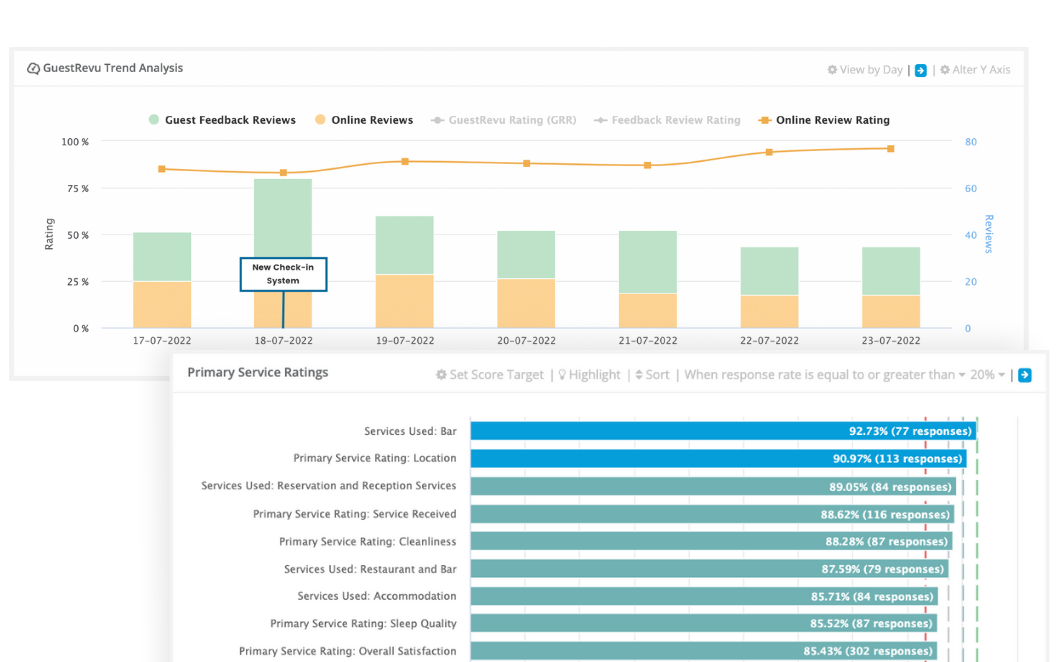1058x662 pixels.
Task: Click the 'Services Used: Bar' label
Action: point(410,431)
